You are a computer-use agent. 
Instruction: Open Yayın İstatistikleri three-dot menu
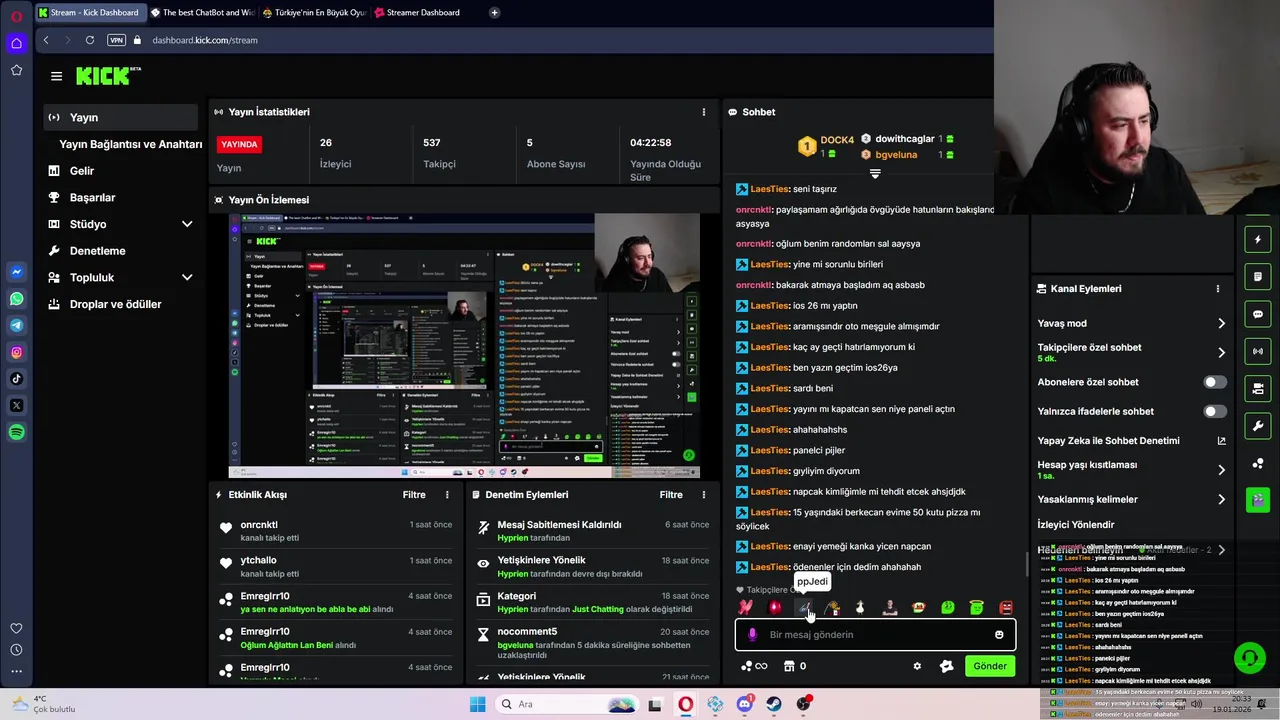[703, 112]
